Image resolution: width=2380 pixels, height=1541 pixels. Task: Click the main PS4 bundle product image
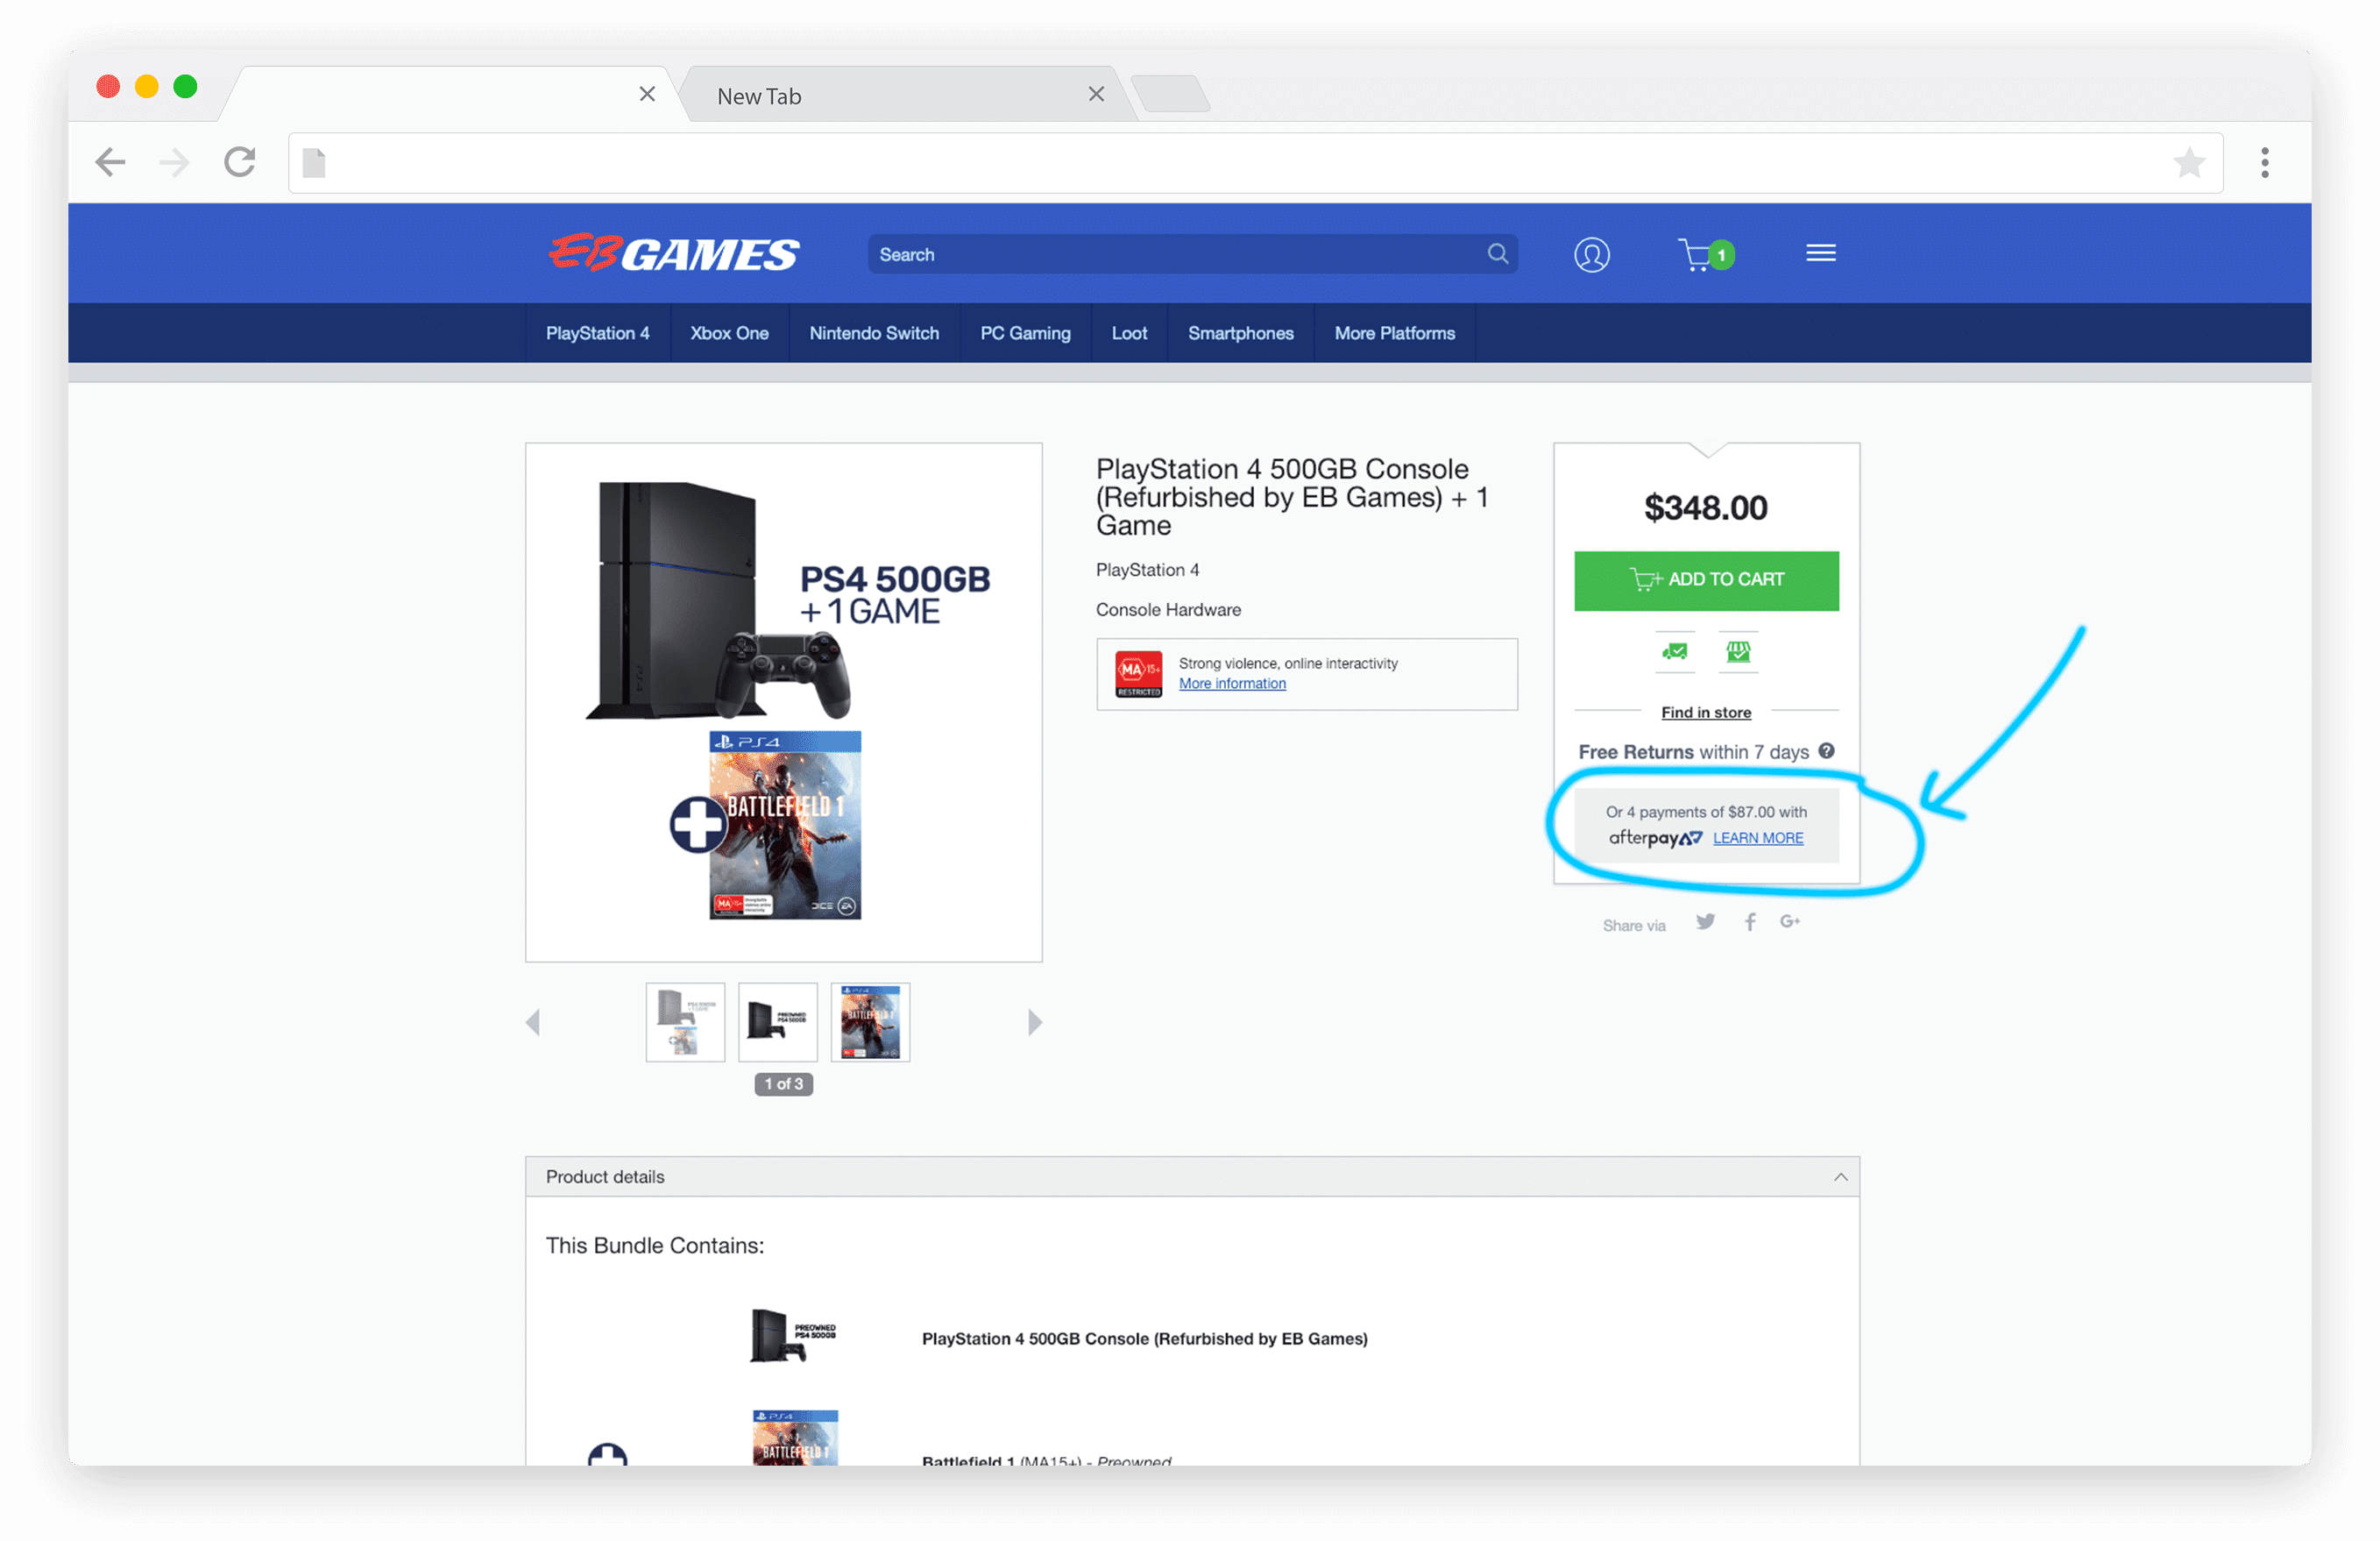[x=784, y=702]
